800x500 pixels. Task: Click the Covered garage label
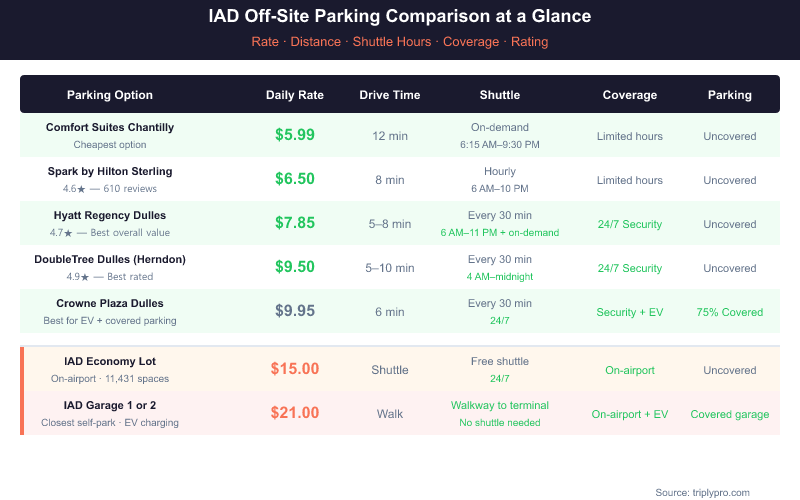tap(730, 414)
